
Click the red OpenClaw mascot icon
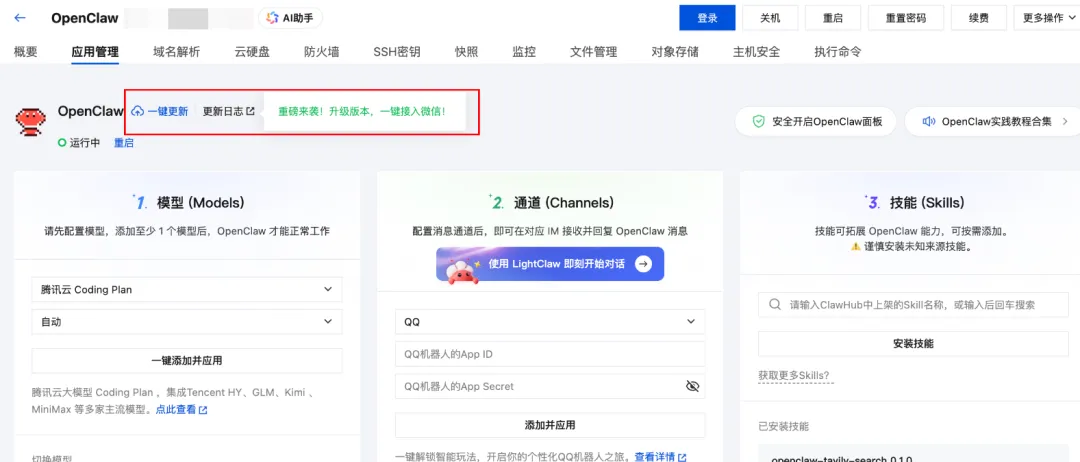pyautogui.click(x=31, y=120)
